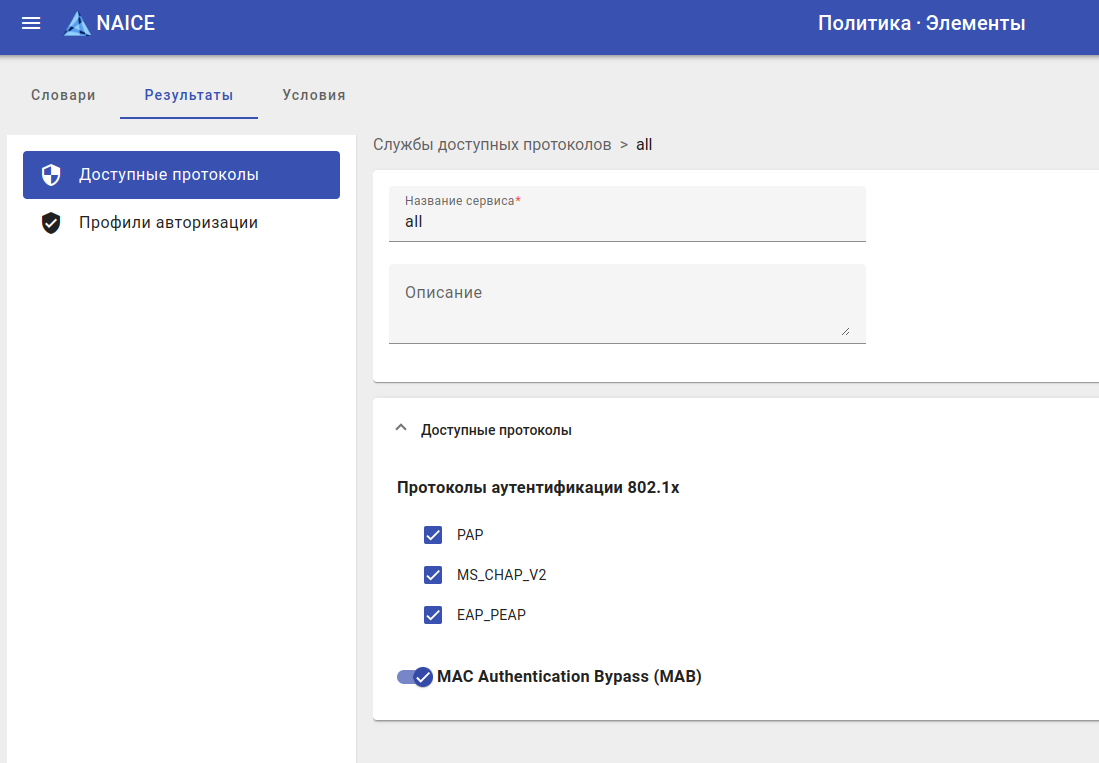Switch to the Словари tab
Screen dimensions: 1099x763
(63, 95)
